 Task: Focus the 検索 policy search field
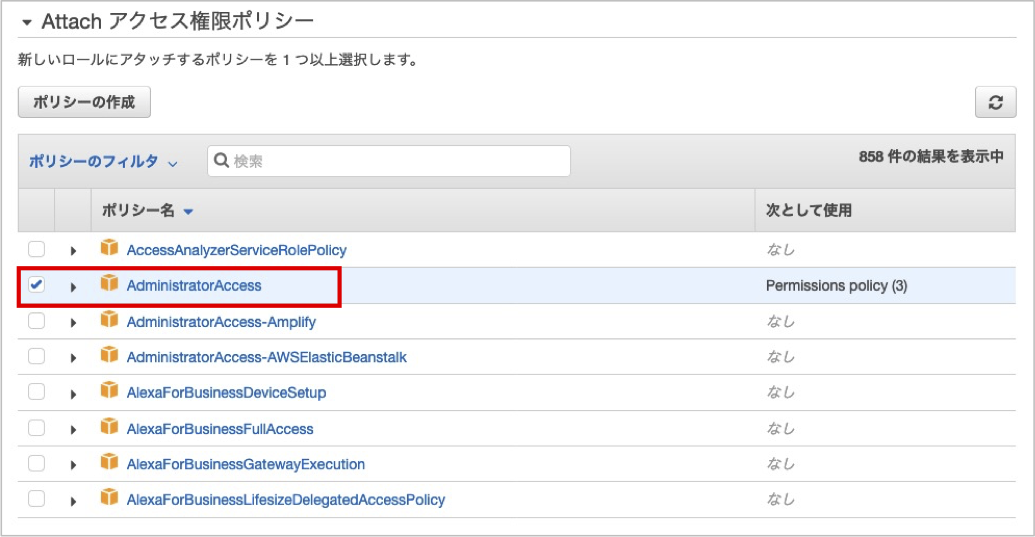point(389,161)
